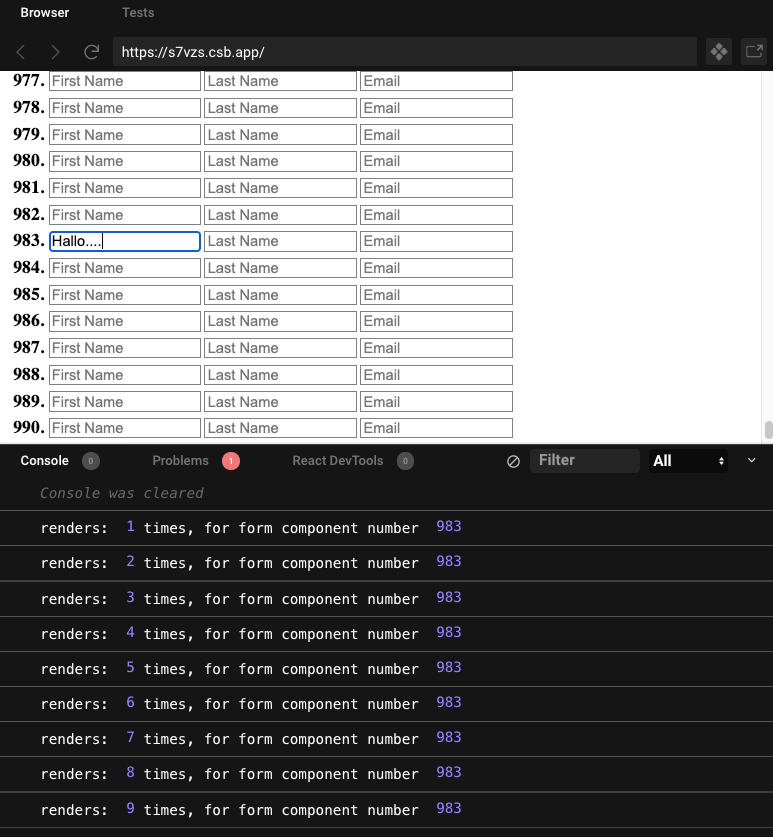The width and height of the screenshot is (773, 837).
Task: Switch to the Tests tab
Action: point(138,13)
